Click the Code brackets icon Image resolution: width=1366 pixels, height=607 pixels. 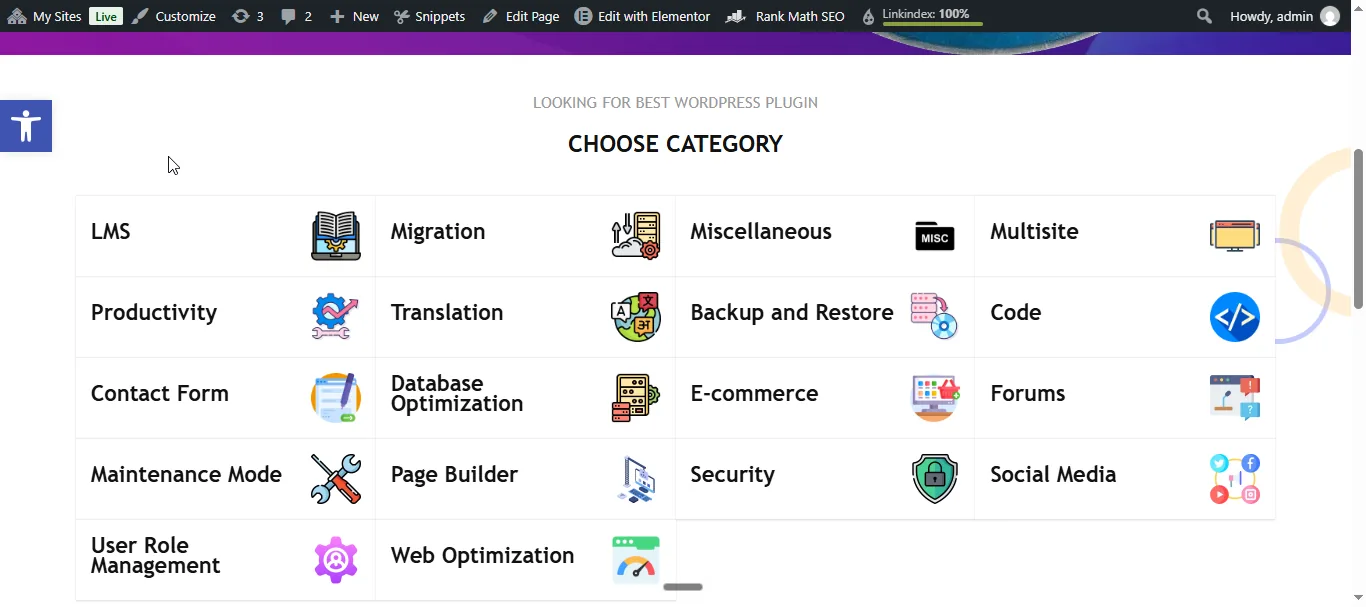(1235, 317)
